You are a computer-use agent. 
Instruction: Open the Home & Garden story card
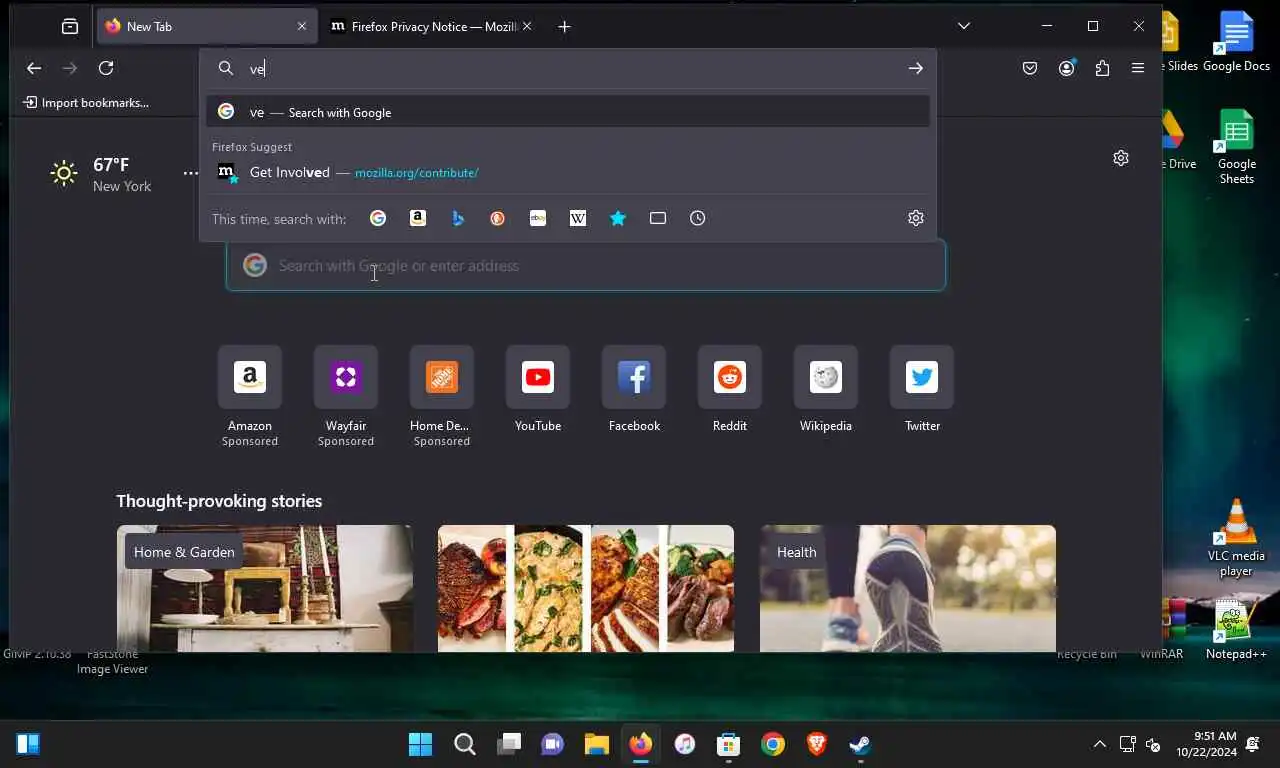pos(265,588)
